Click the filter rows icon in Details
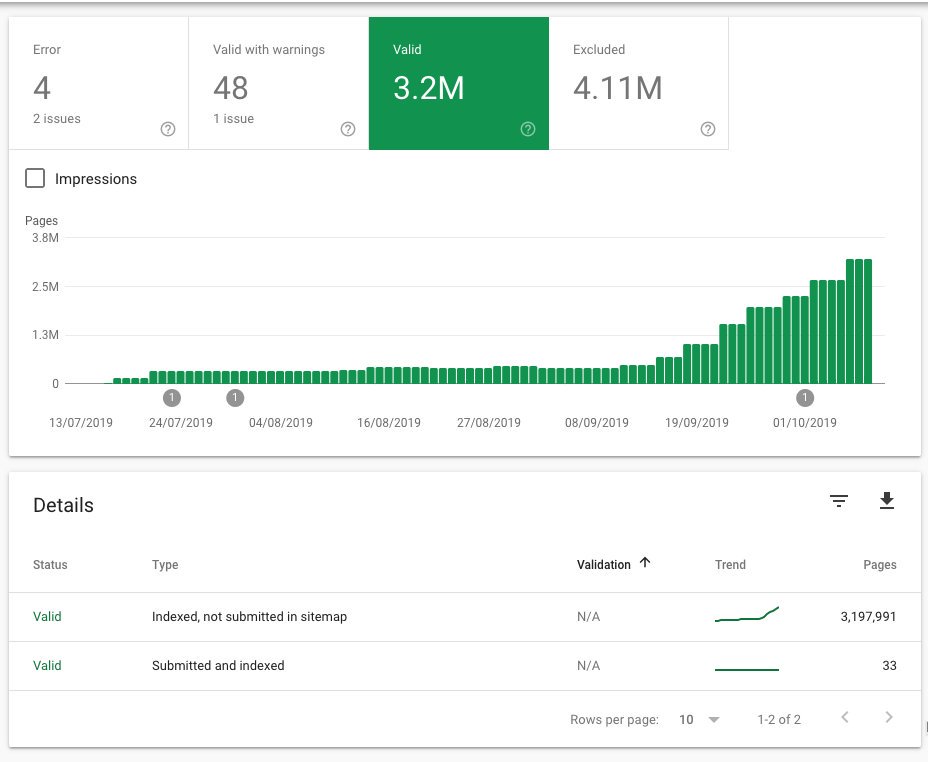This screenshot has height=762, width=928. coord(839,501)
